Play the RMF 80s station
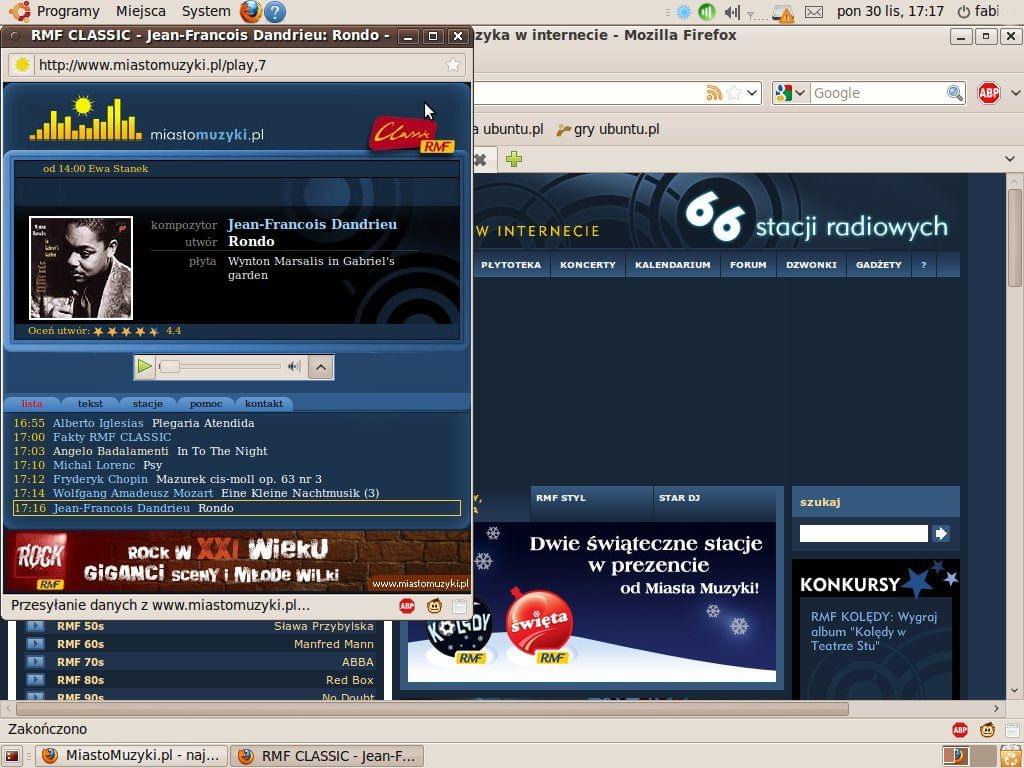This screenshot has height=768, width=1024. pyautogui.click(x=35, y=680)
